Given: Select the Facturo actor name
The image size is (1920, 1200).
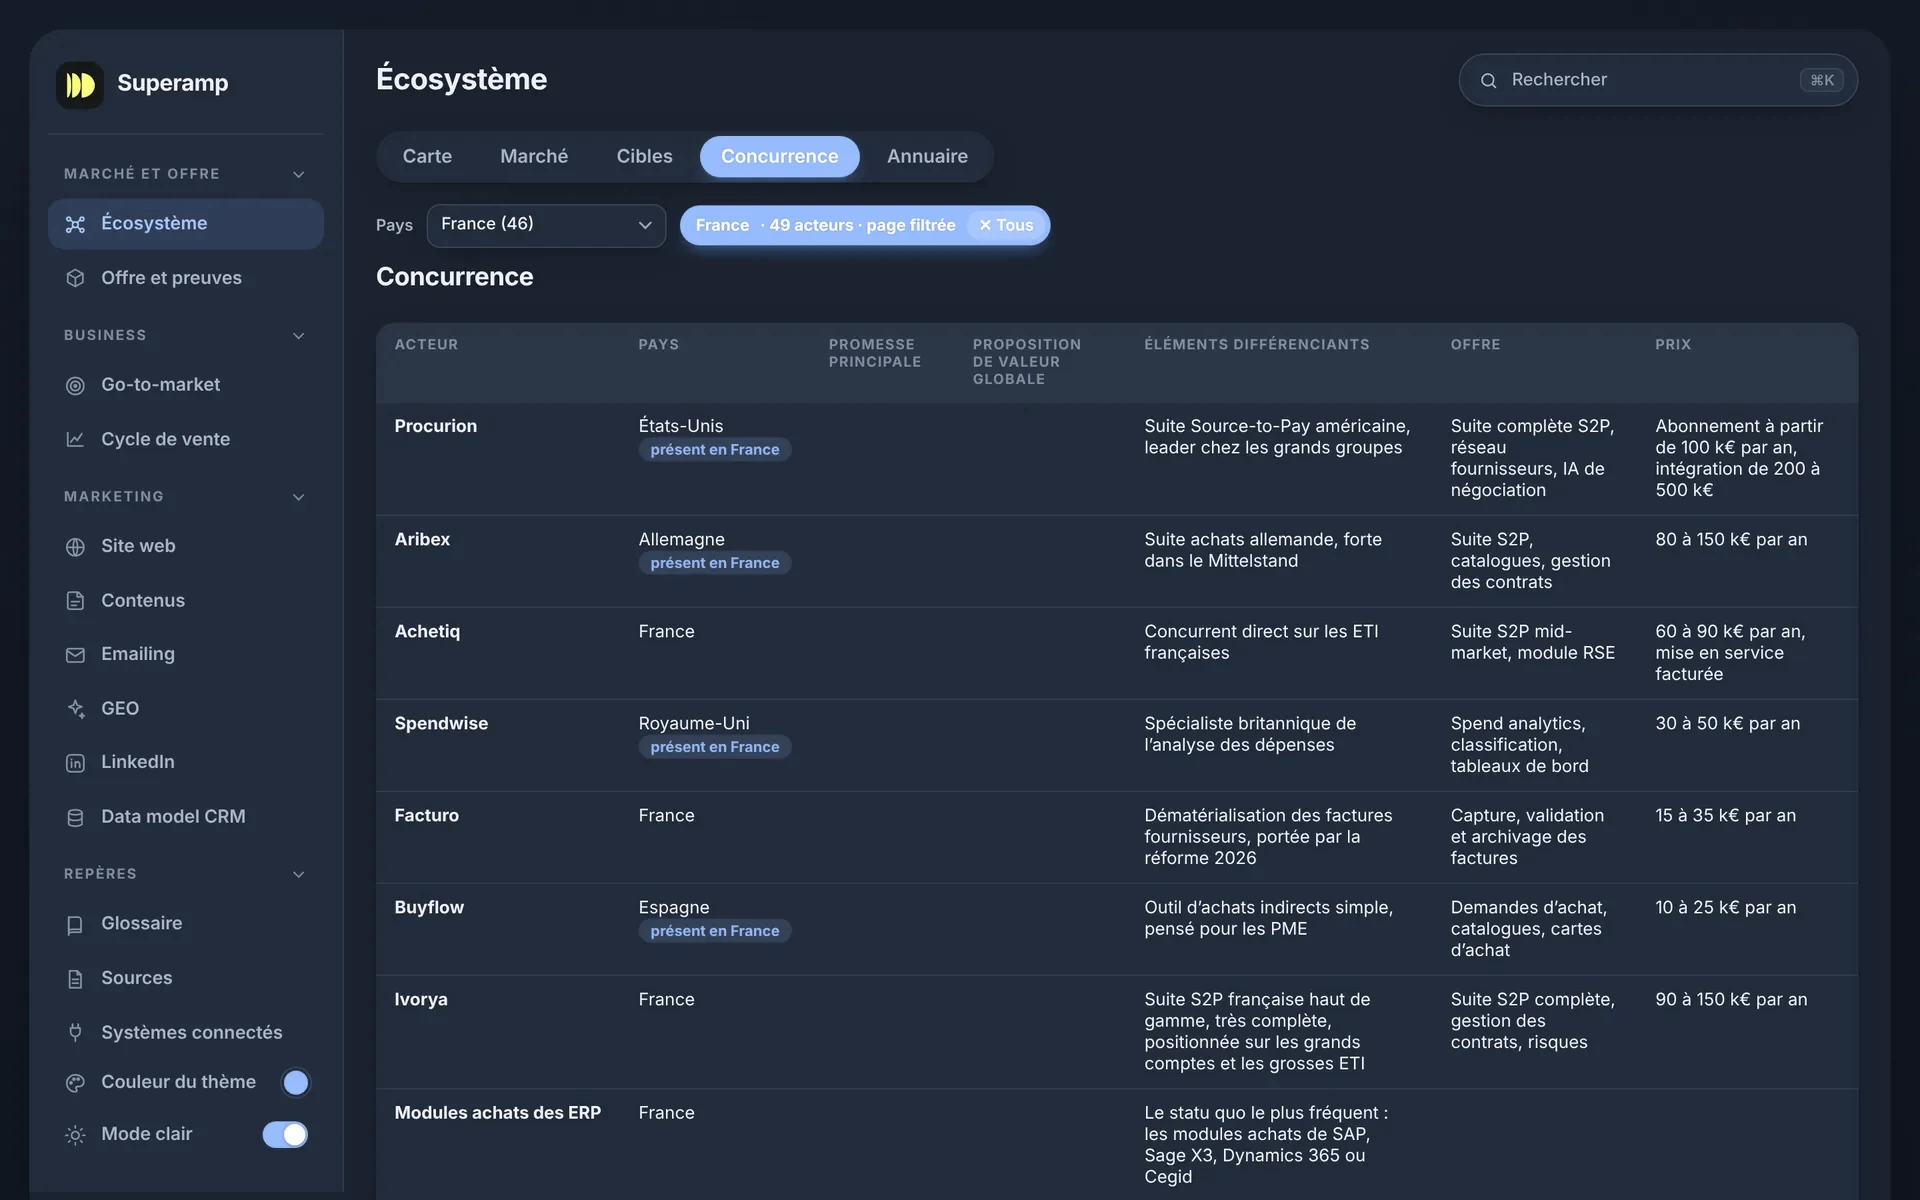Looking at the screenshot, I should pyautogui.click(x=426, y=815).
